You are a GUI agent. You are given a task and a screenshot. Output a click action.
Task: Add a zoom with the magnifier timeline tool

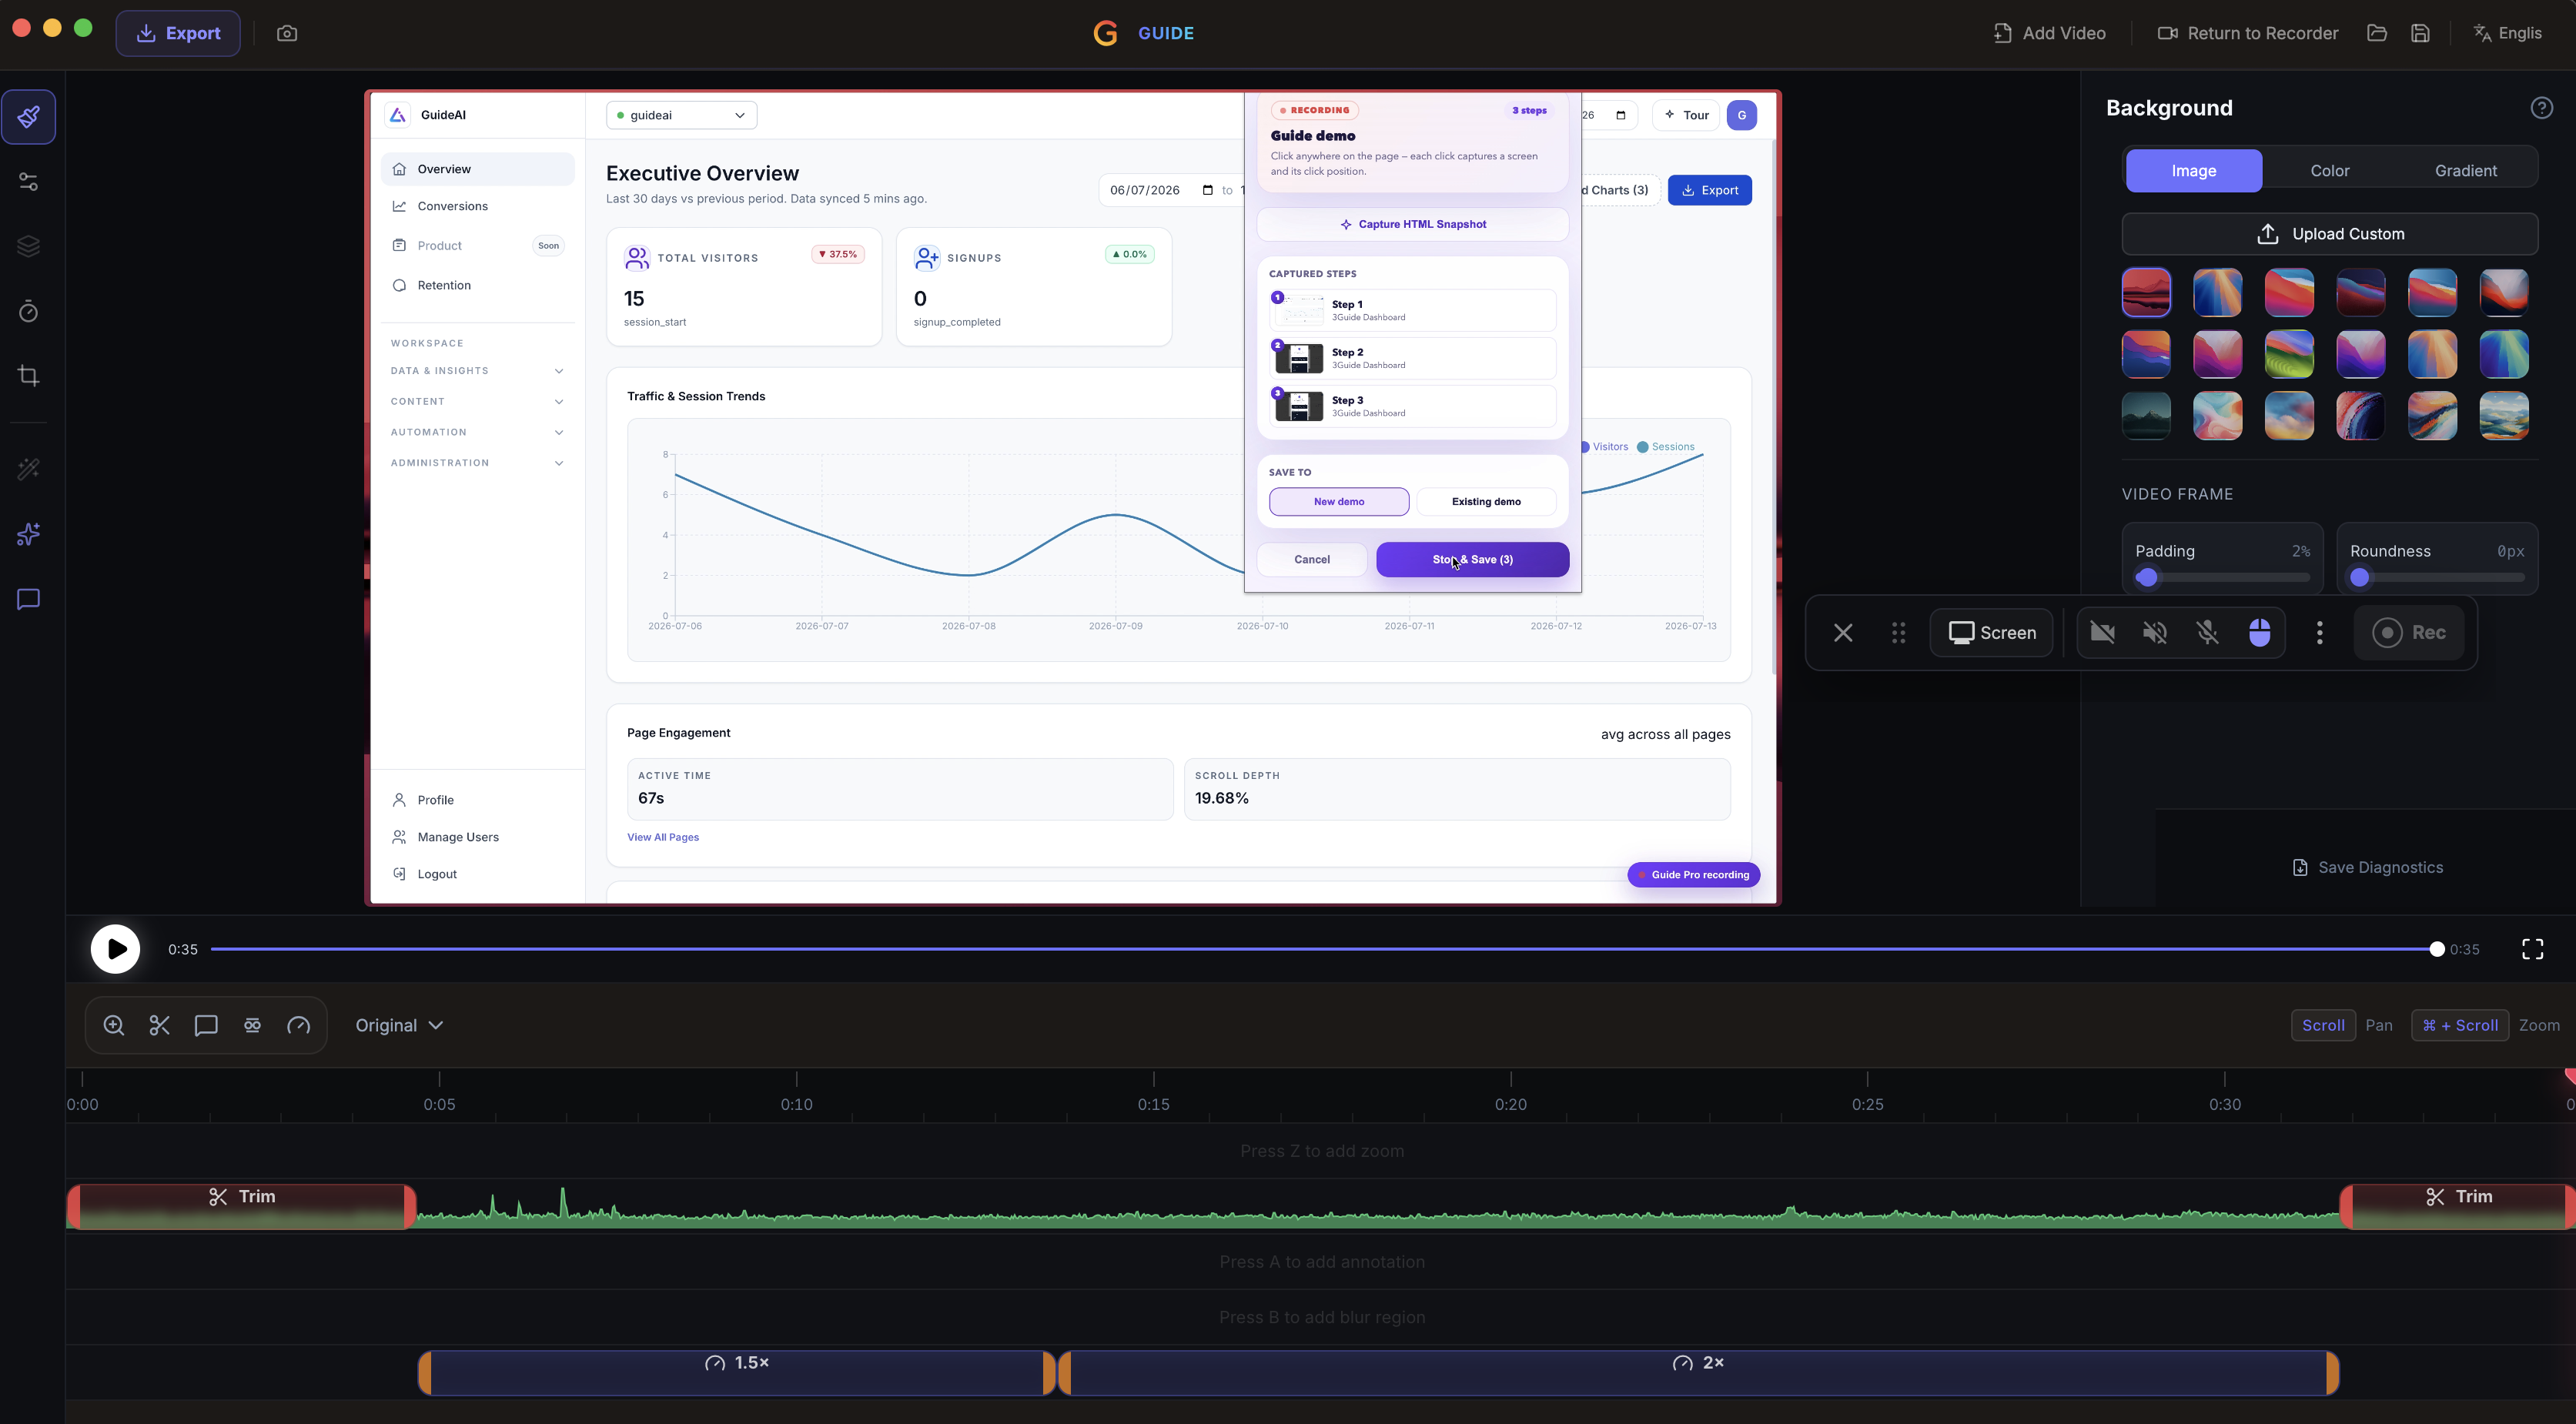click(x=114, y=1025)
